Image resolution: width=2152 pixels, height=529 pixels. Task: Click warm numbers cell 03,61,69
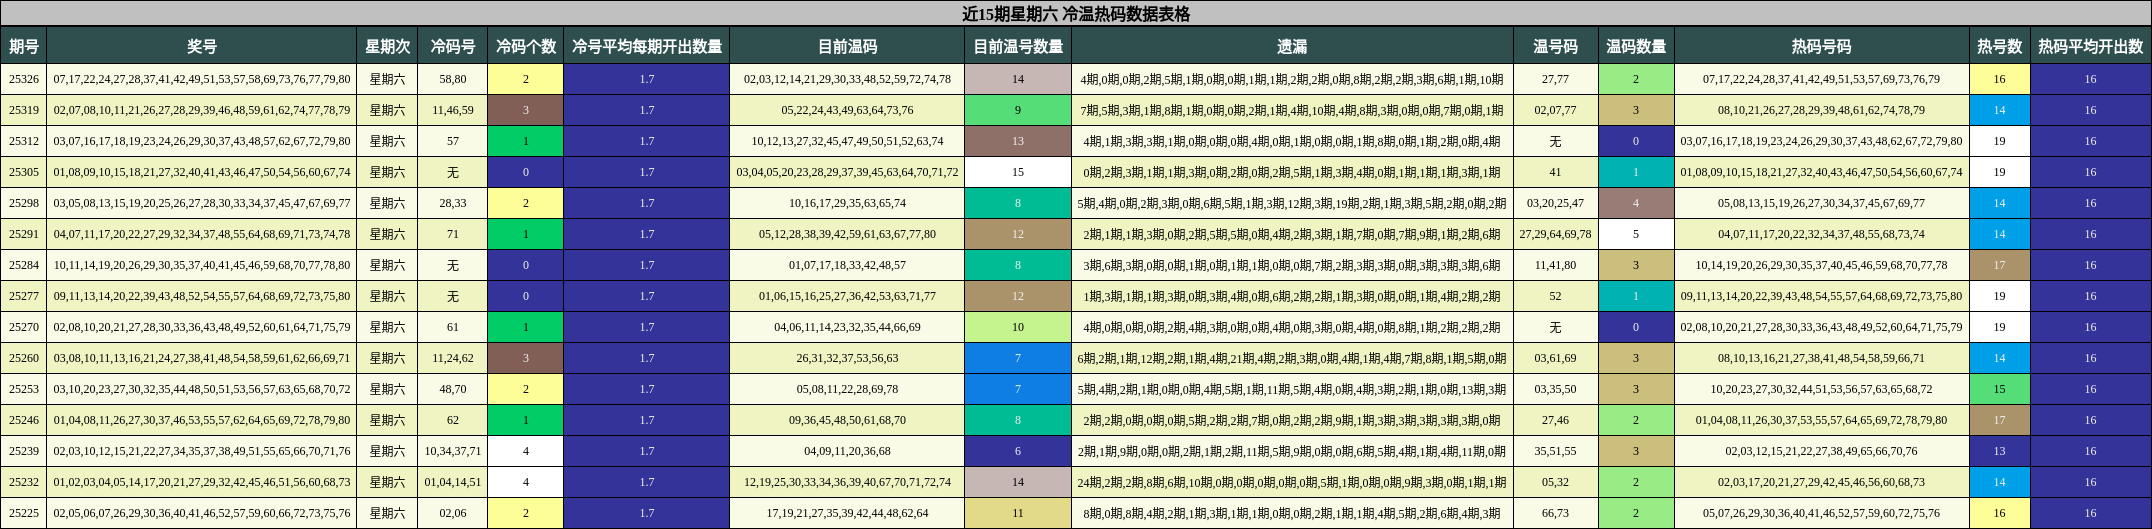(1555, 358)
